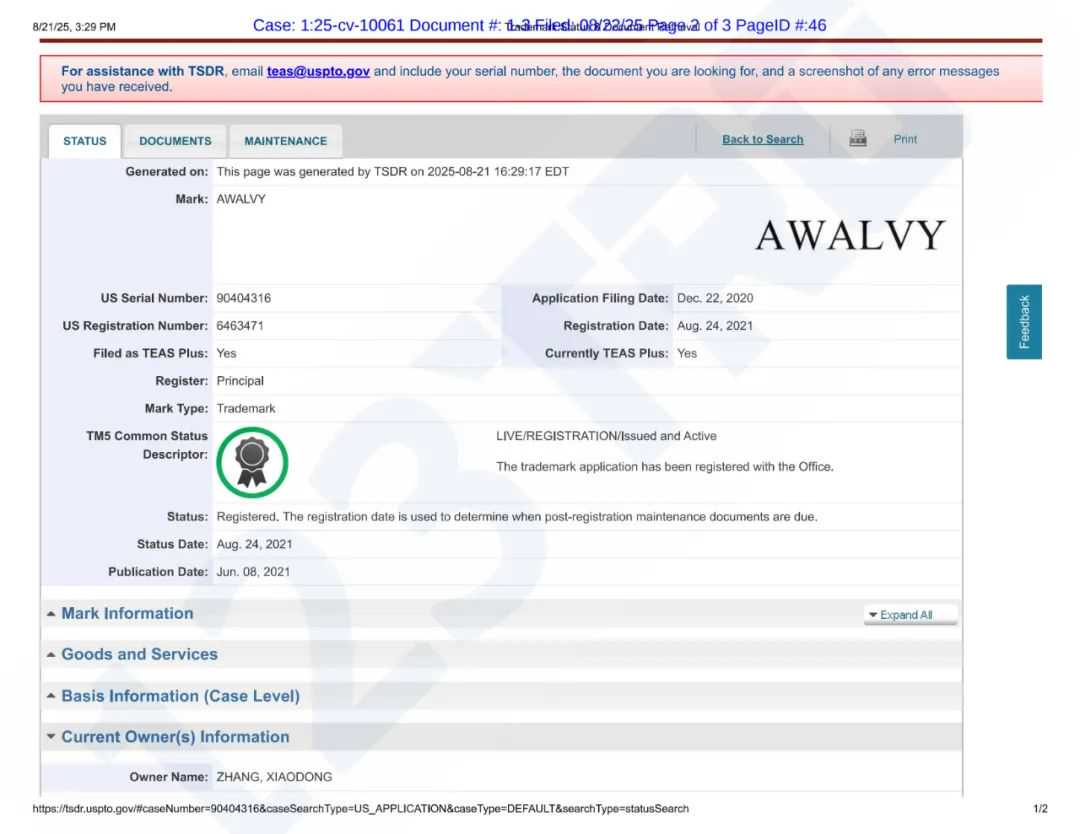Image resolution: width=1080 pixels, height=834 pixels.
Task: Click the tsdr.uspto.gov URL in footer
Action: click(x=360, y=809)
